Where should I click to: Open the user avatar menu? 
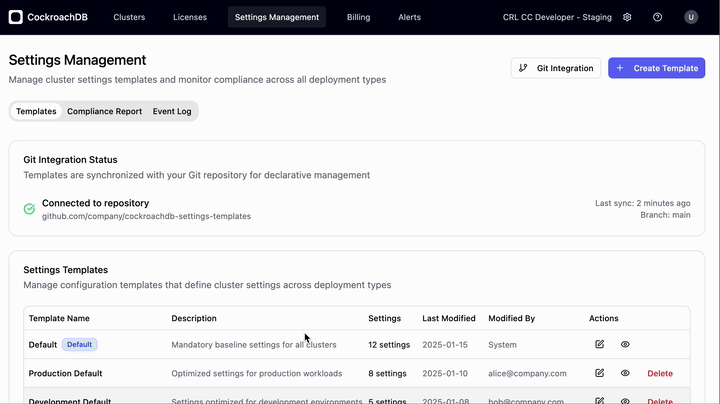691,17
